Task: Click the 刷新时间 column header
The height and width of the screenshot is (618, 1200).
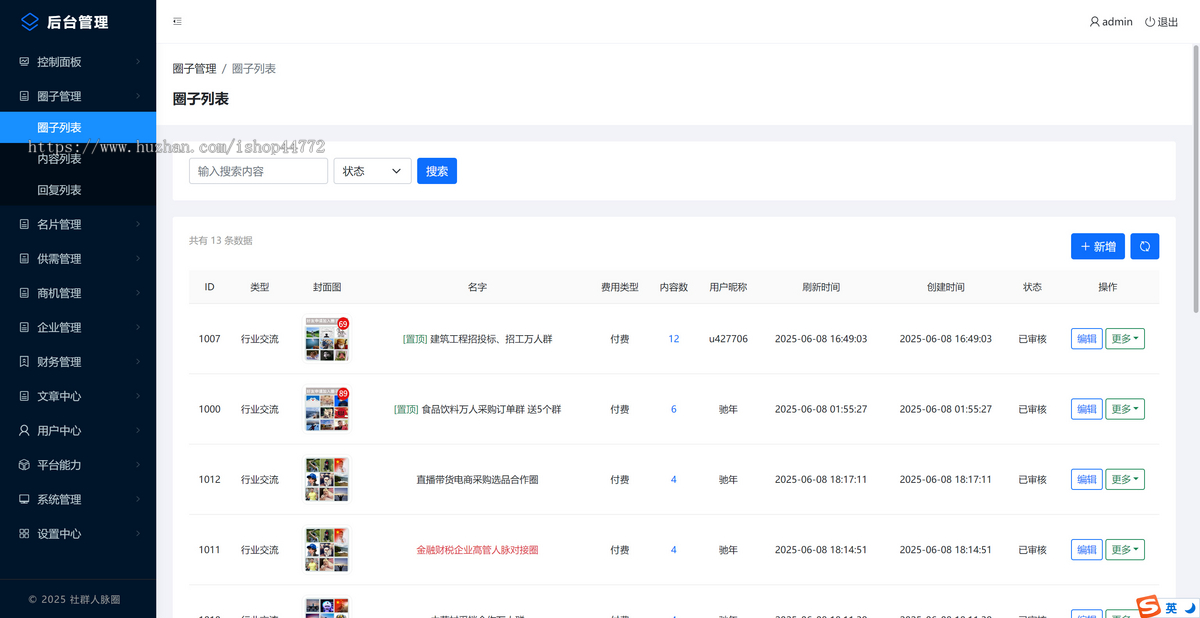Action: 821,287
